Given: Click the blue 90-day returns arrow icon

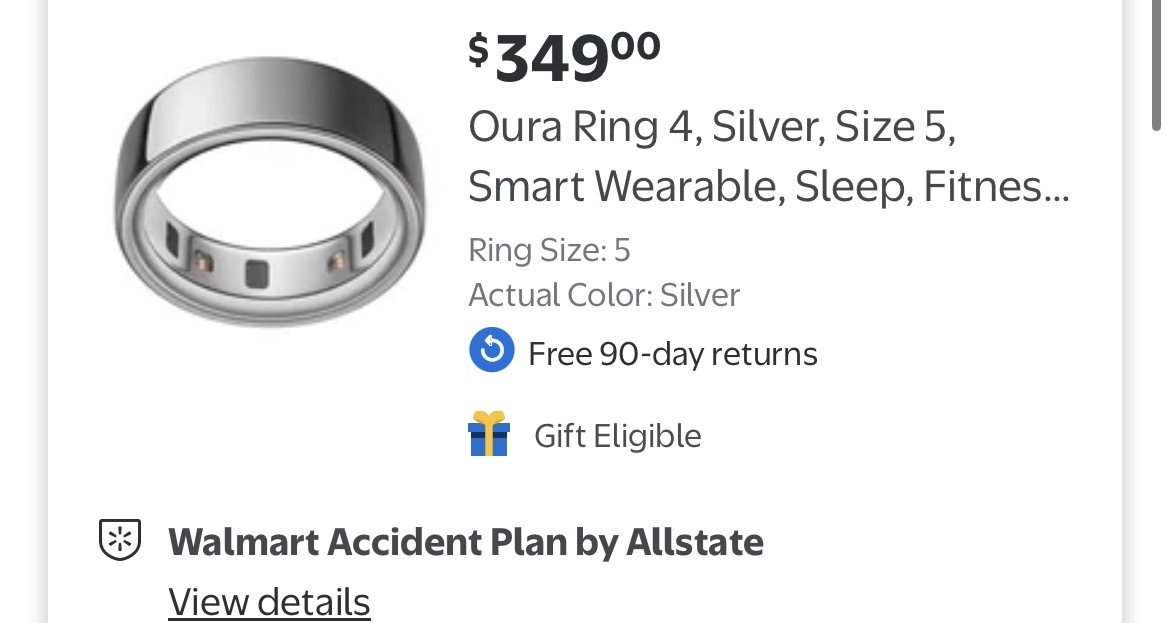Looking at the screenshot, I should pyautogui.click(x=491, y=352).
